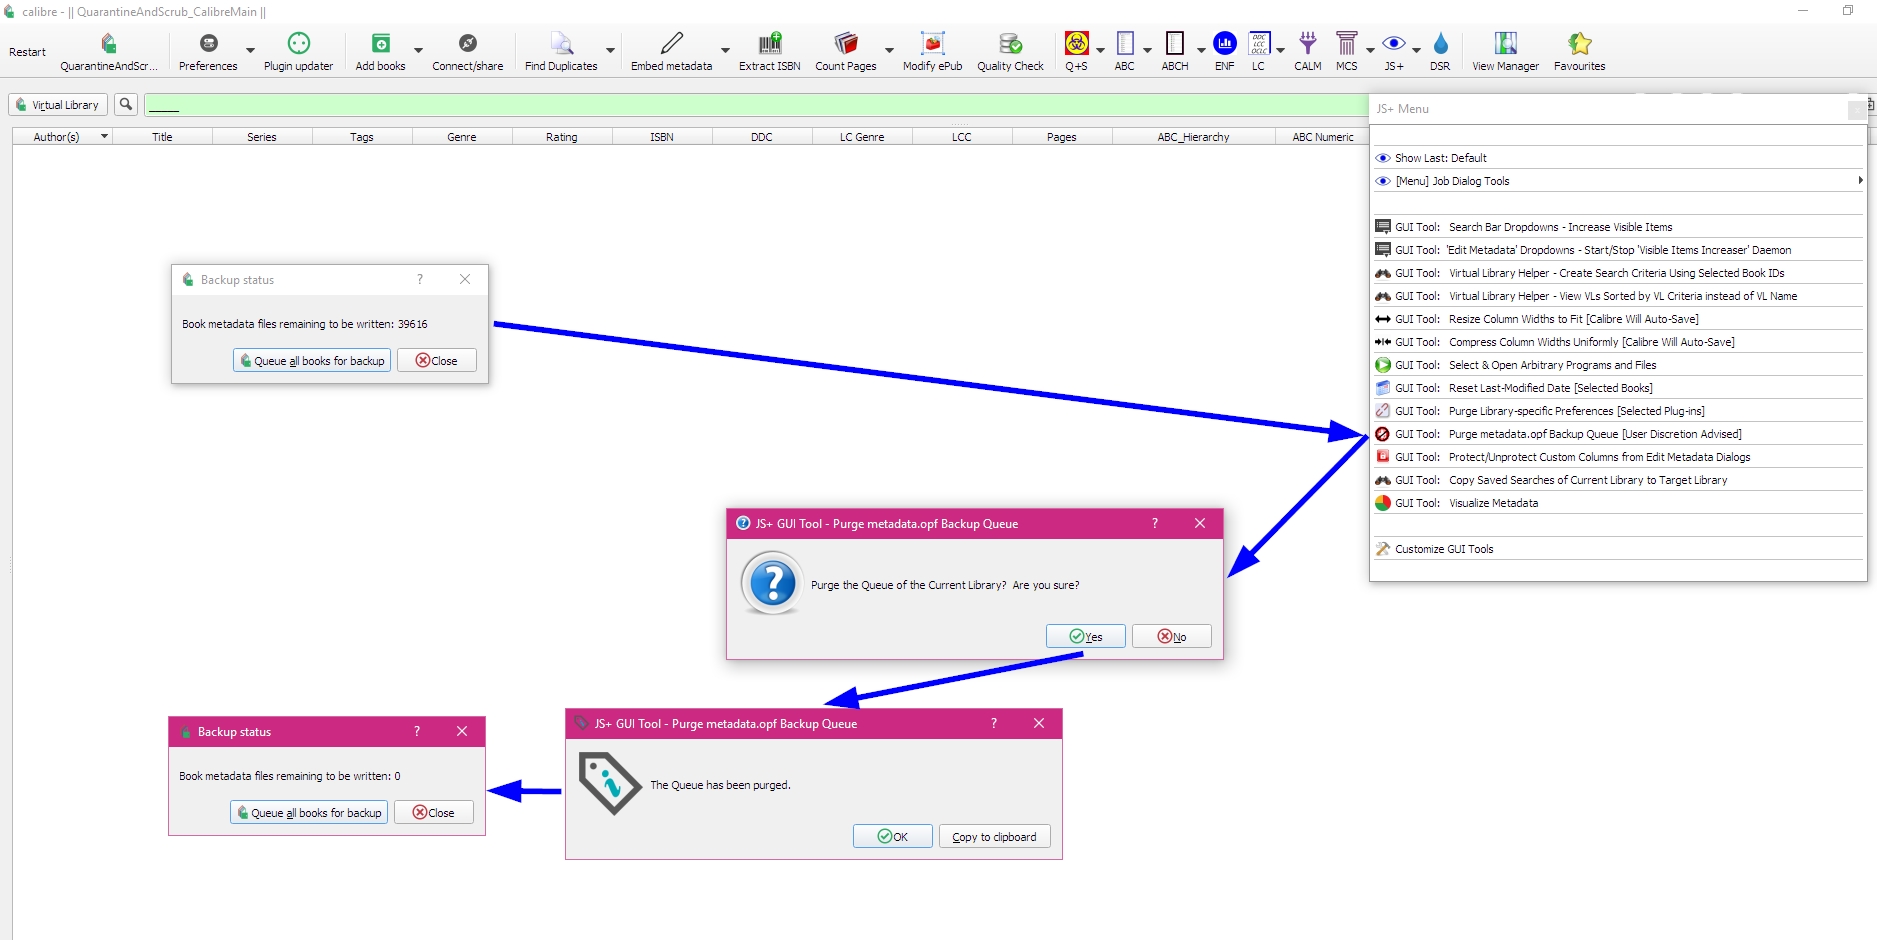Expand the Q+S dropdown arrow
The image size is (1877, 940).
click(x=1100, y=50)
